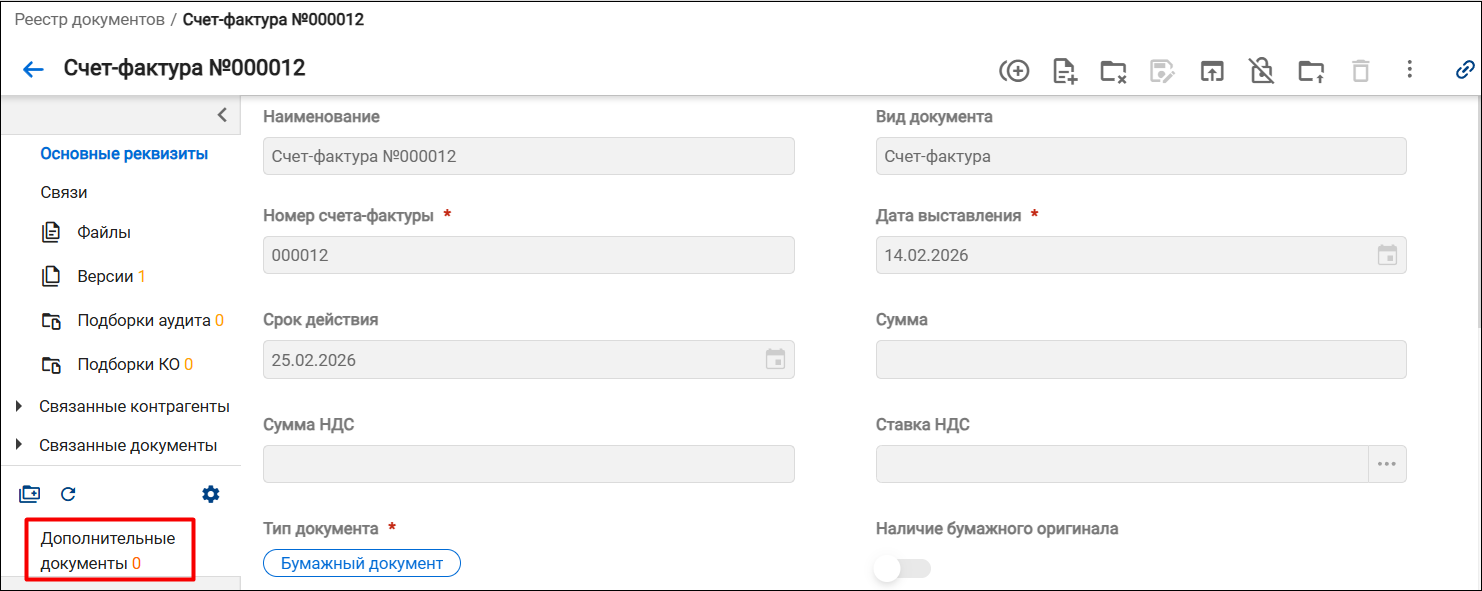Click the document with plus icon
1482x591 pixels.
point(1065,70)
